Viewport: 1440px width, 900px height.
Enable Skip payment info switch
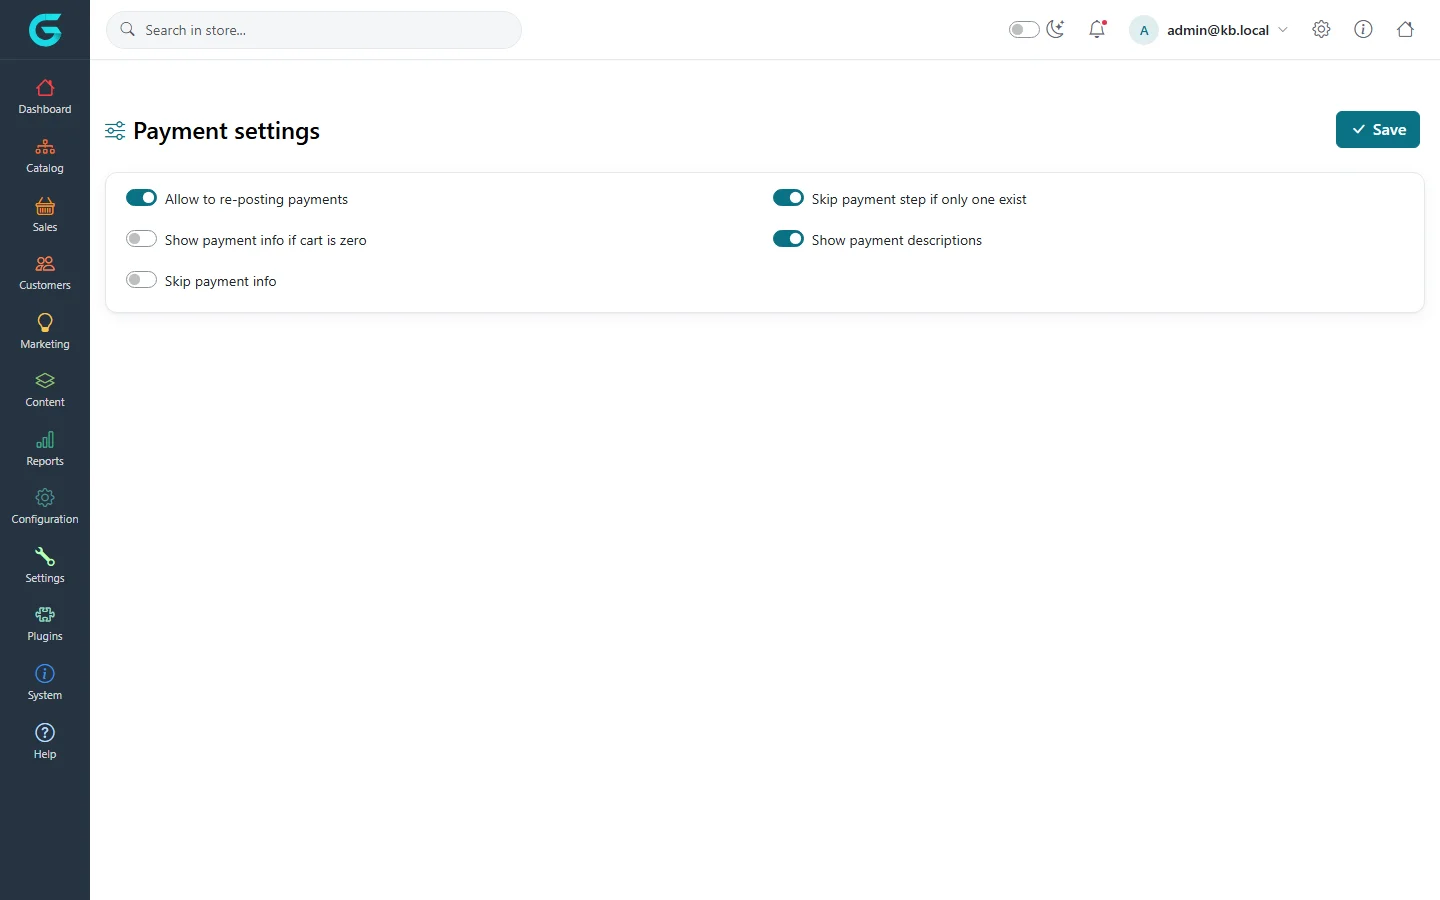[x=141, y=280]
